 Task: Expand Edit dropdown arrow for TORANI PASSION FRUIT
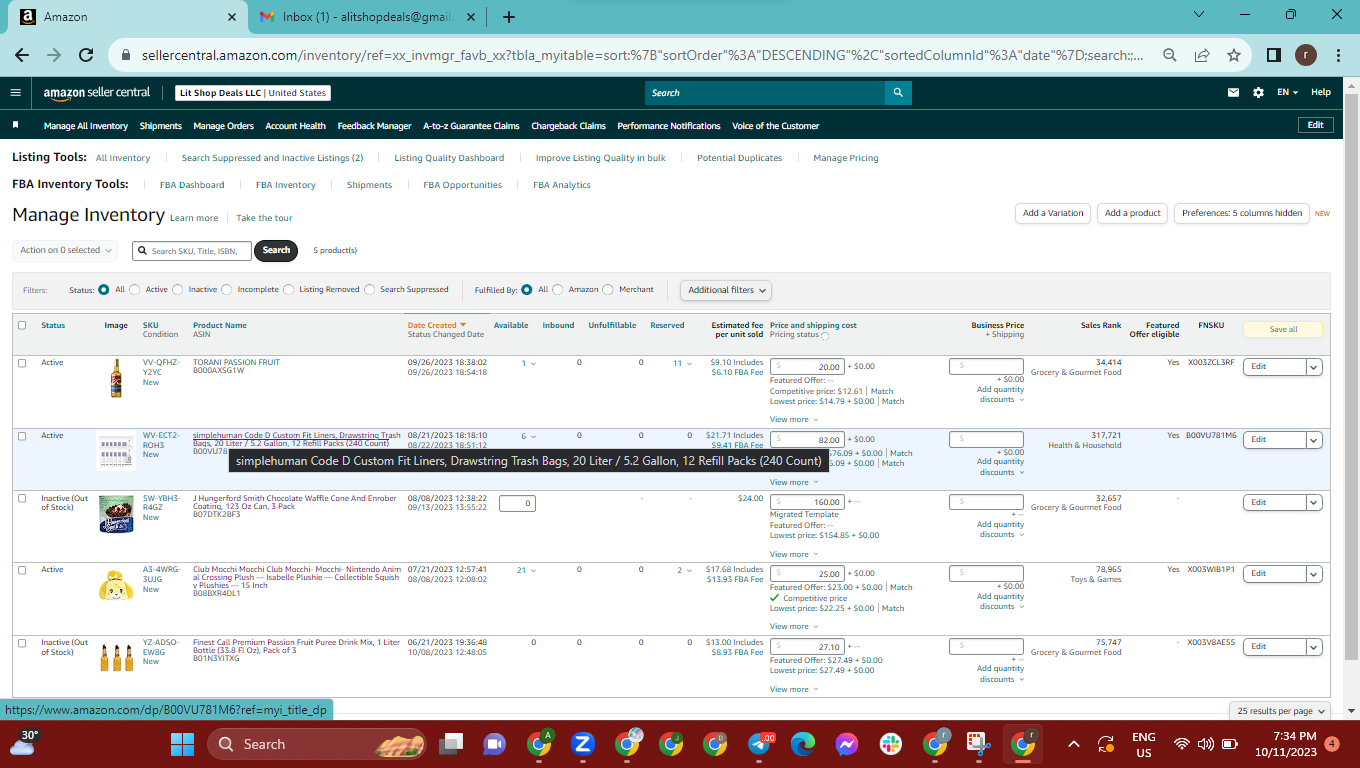[x=1314, y=367]
